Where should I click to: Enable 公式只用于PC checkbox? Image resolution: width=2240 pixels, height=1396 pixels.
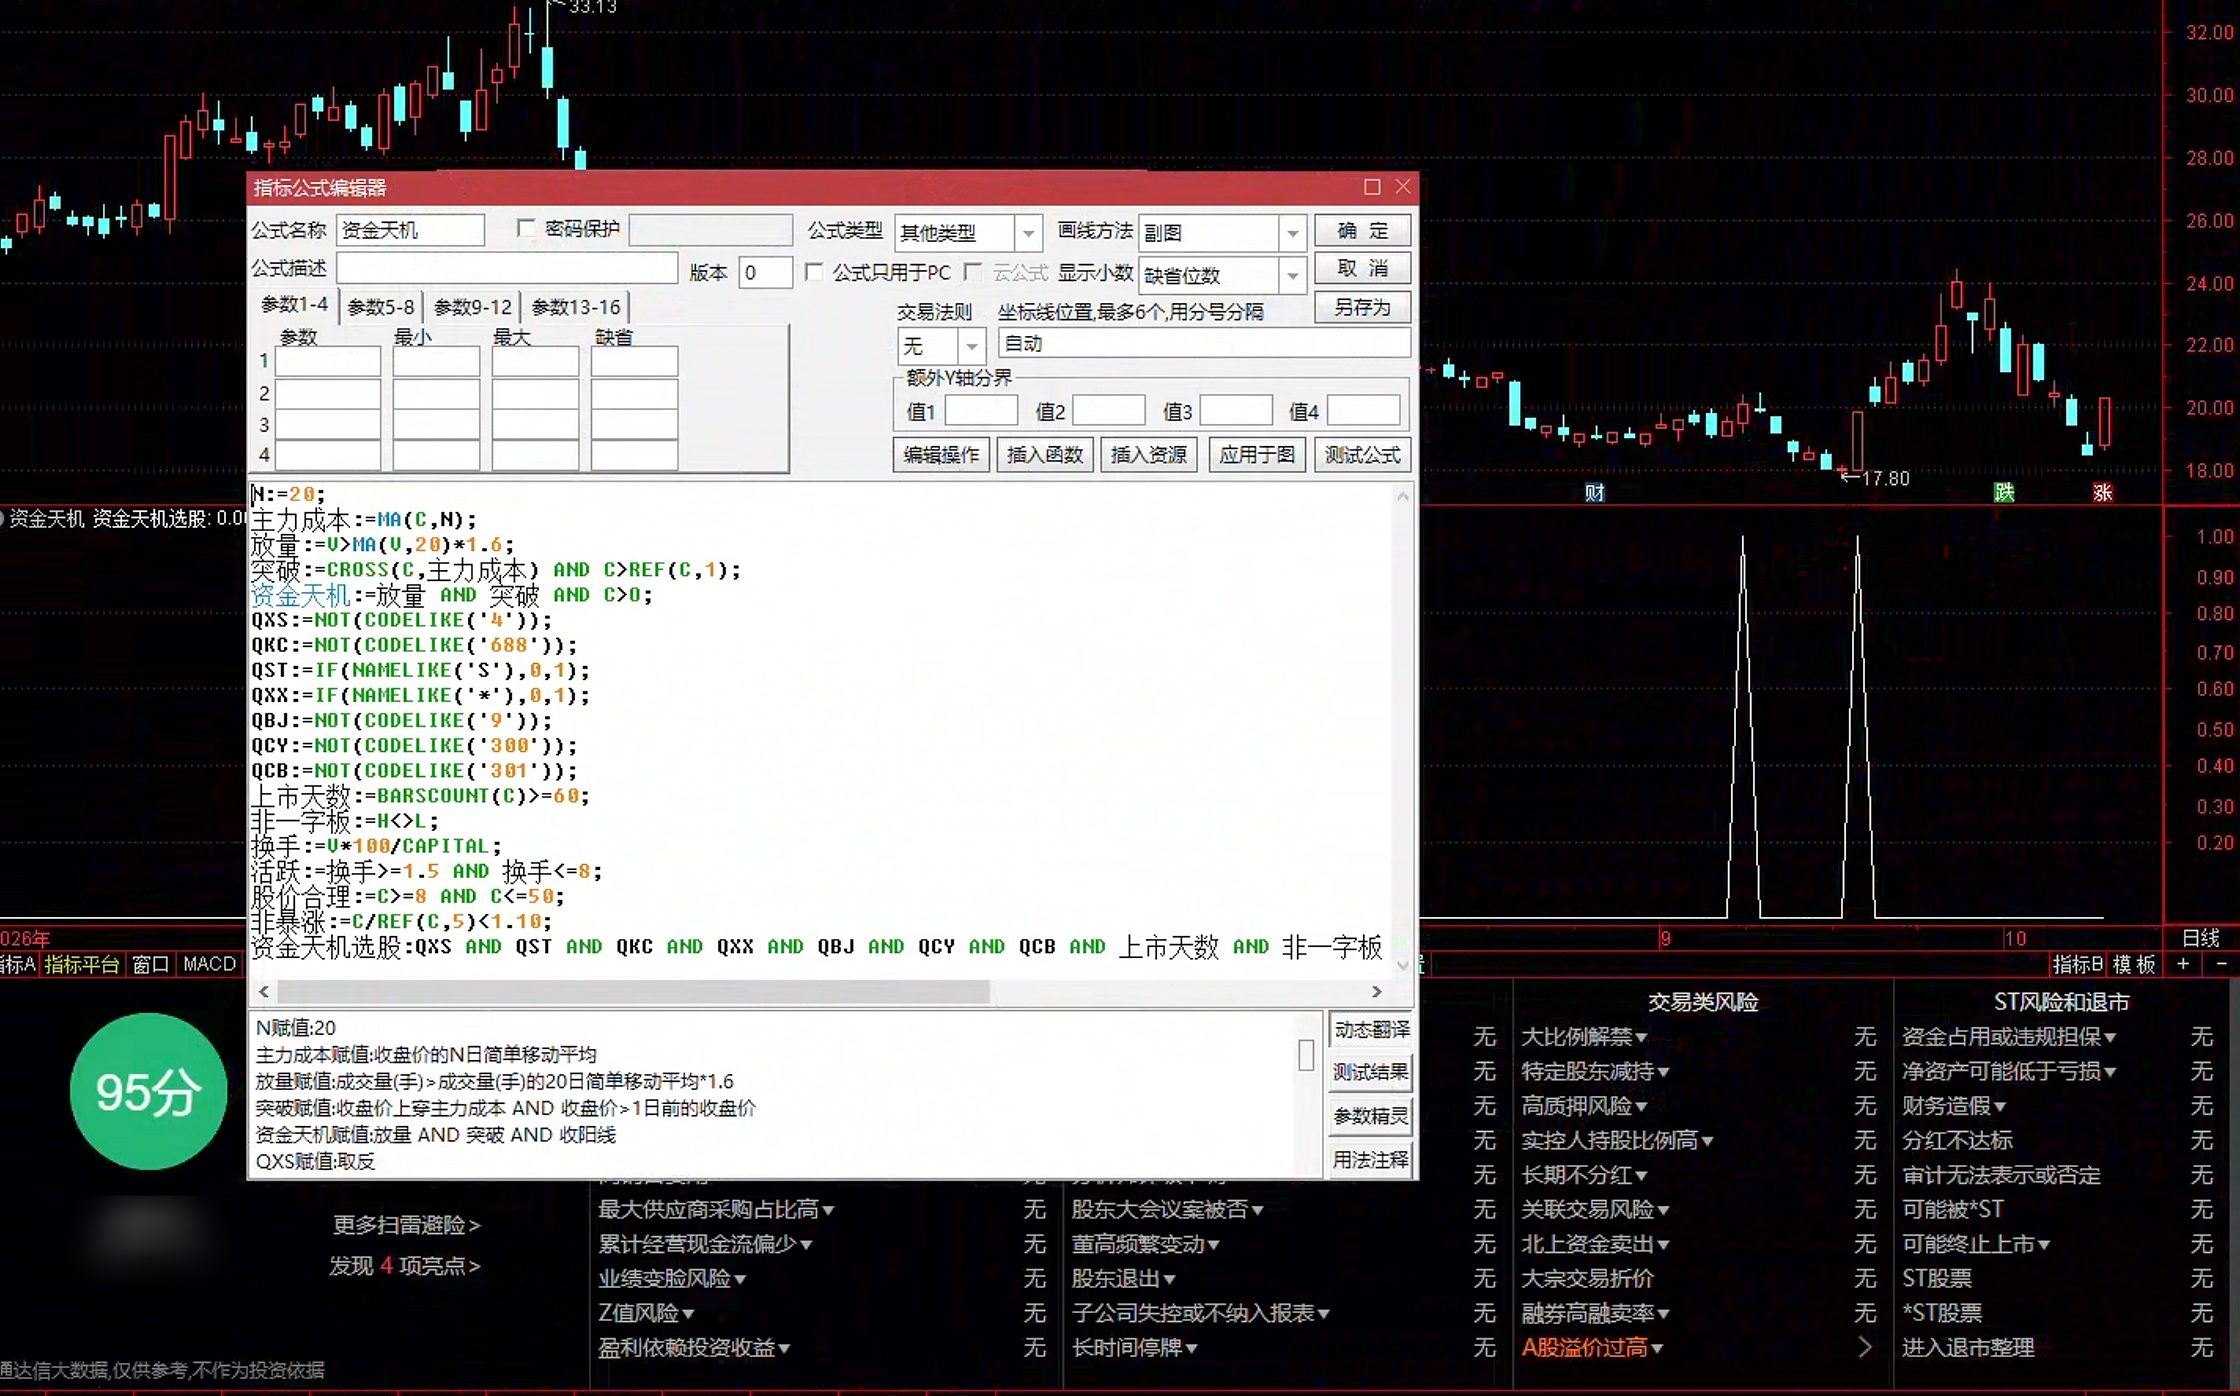coord(814,272)
